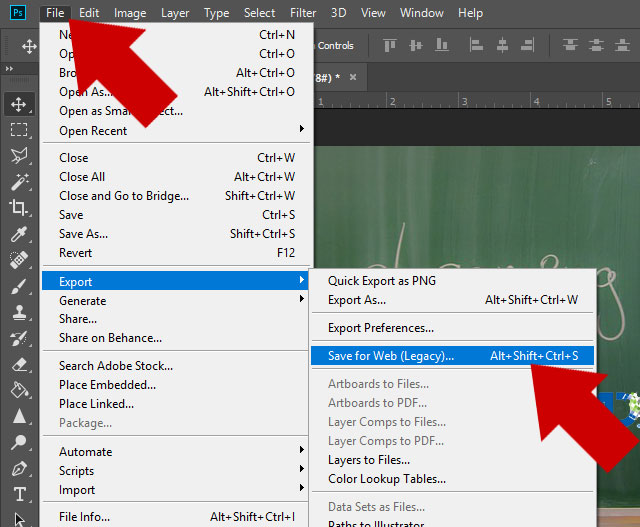
Task: Select the History Brush tool
Action: [19, 338]
